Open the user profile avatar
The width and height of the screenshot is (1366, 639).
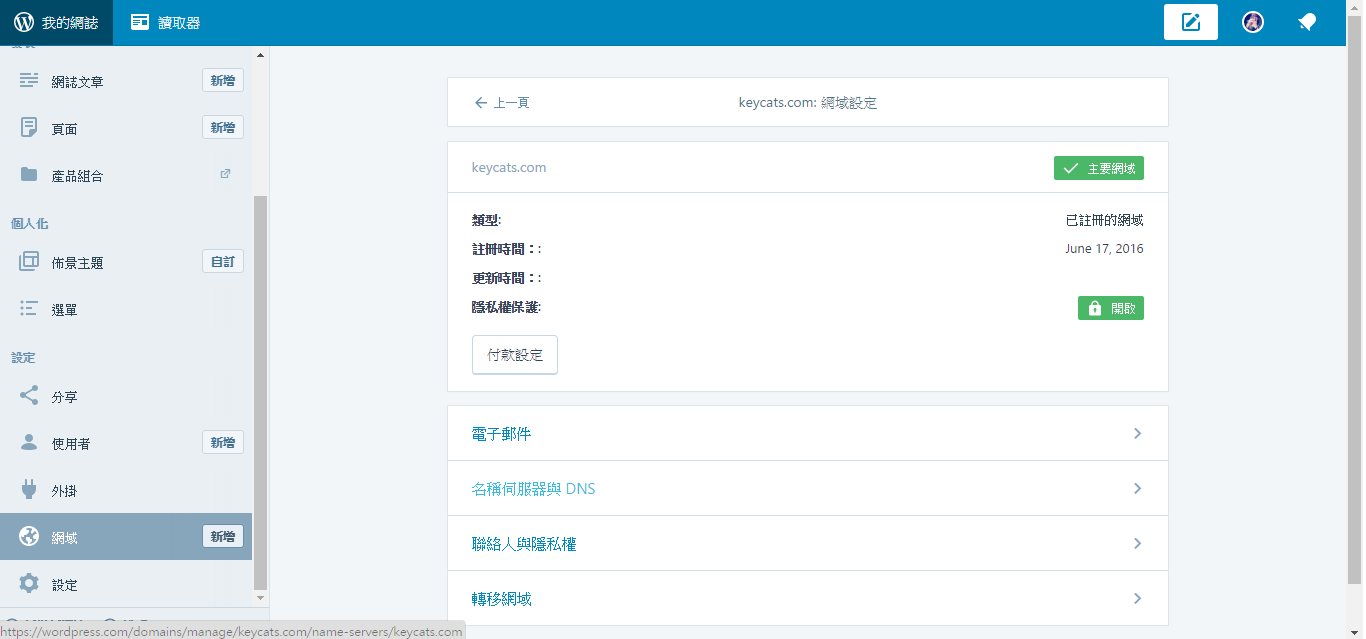(1253, 22)
